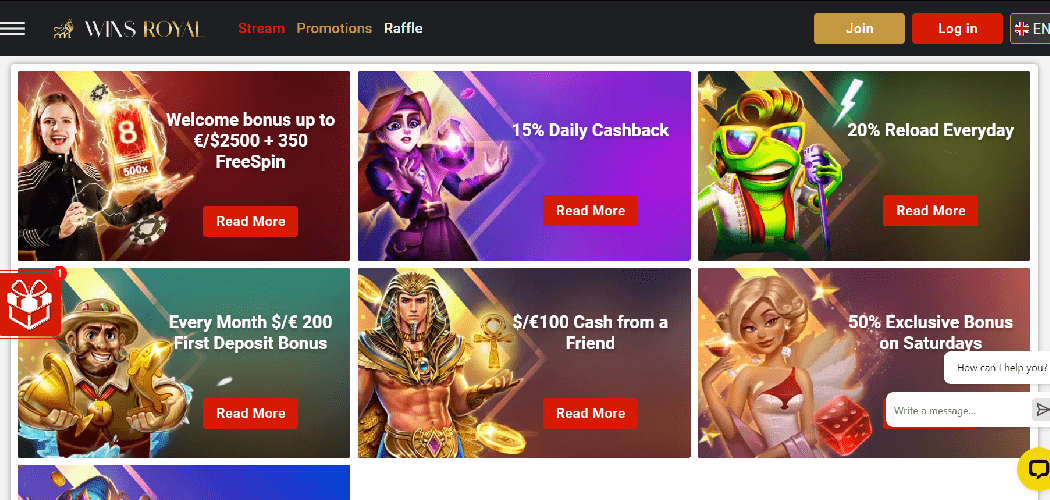Open the red gift box notification icon
This screenshot has height=500, width=1050.
click(x=30, y=303)
